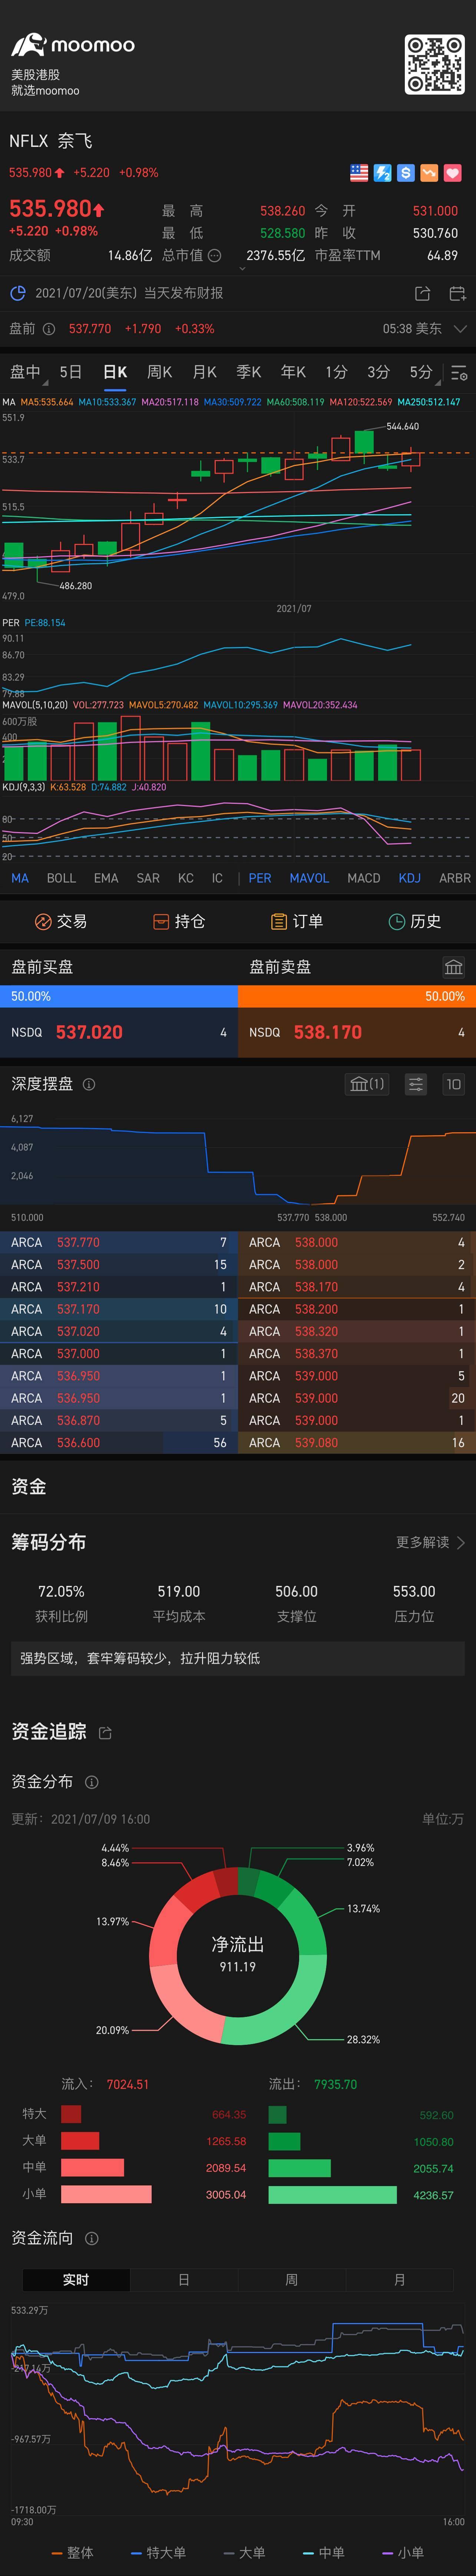Toggle the KC indicator

(x=186, y=878)
